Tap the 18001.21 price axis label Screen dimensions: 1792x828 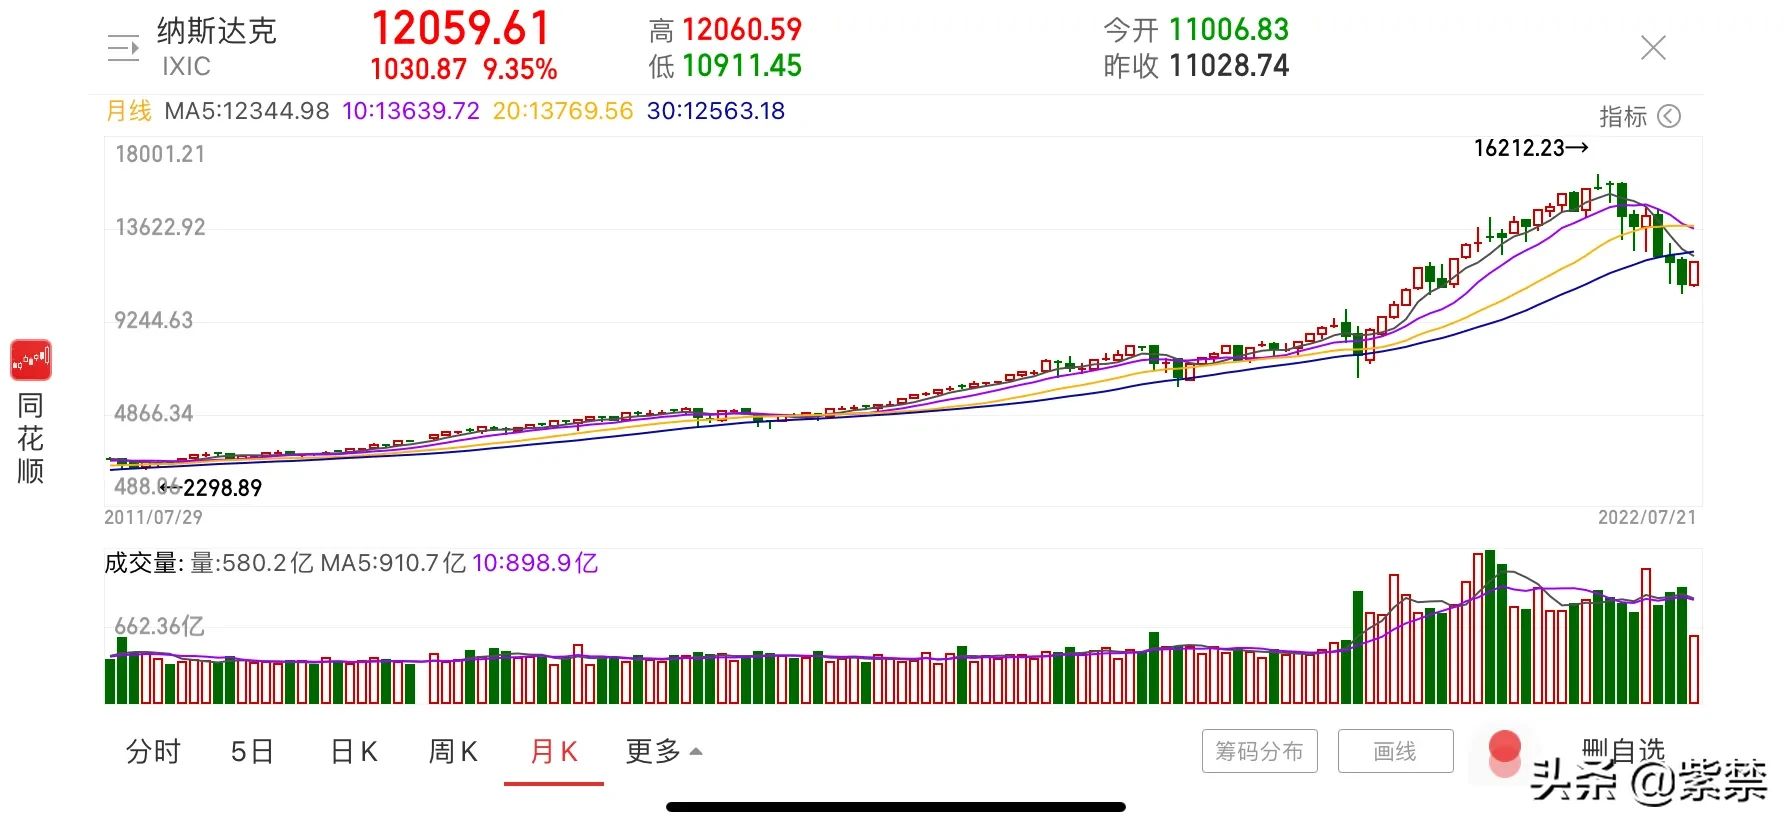pos(160,154)
